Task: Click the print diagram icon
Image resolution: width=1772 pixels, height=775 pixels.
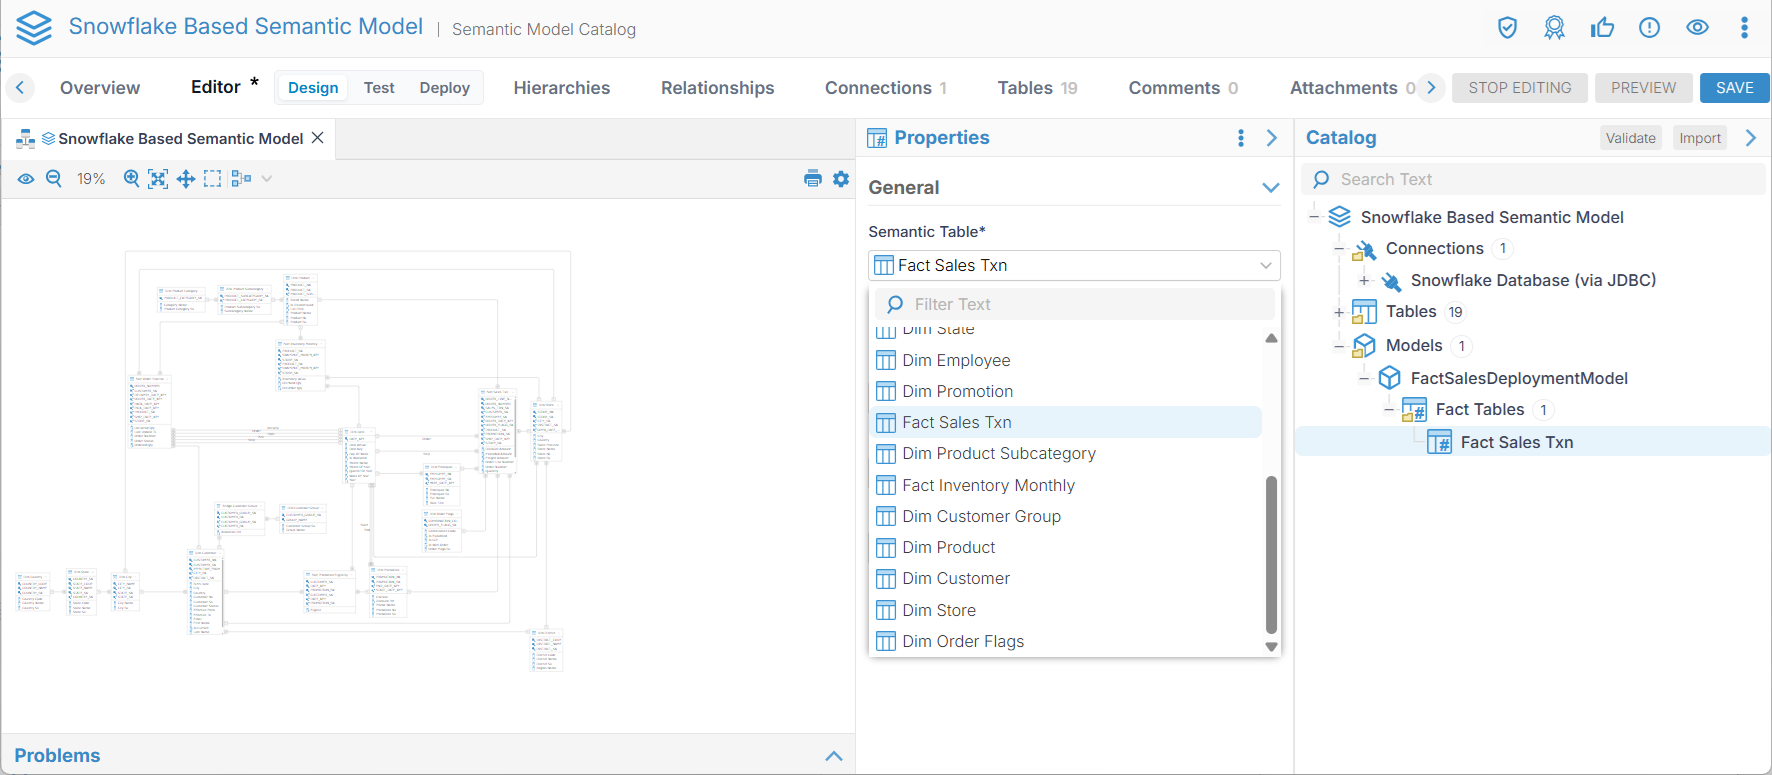Action: pyautogui.click(x=812, y=179)
